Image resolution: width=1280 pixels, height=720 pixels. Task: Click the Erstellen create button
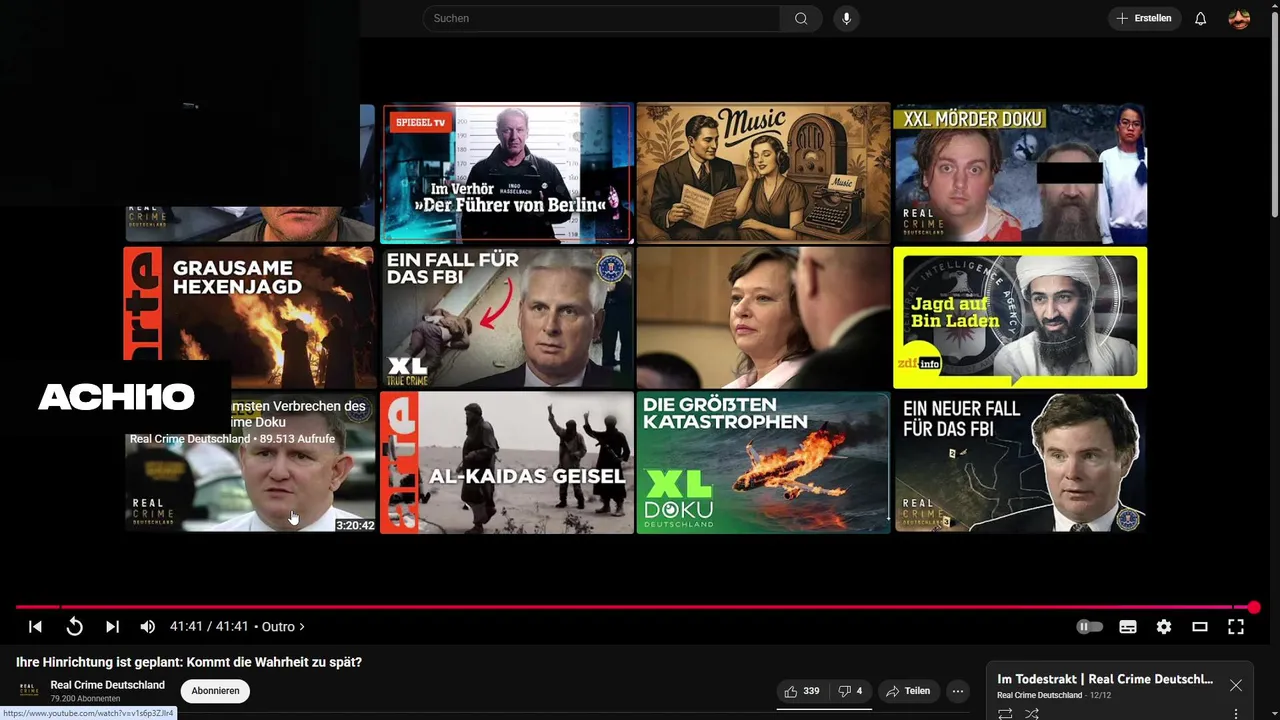[1144, 18]
